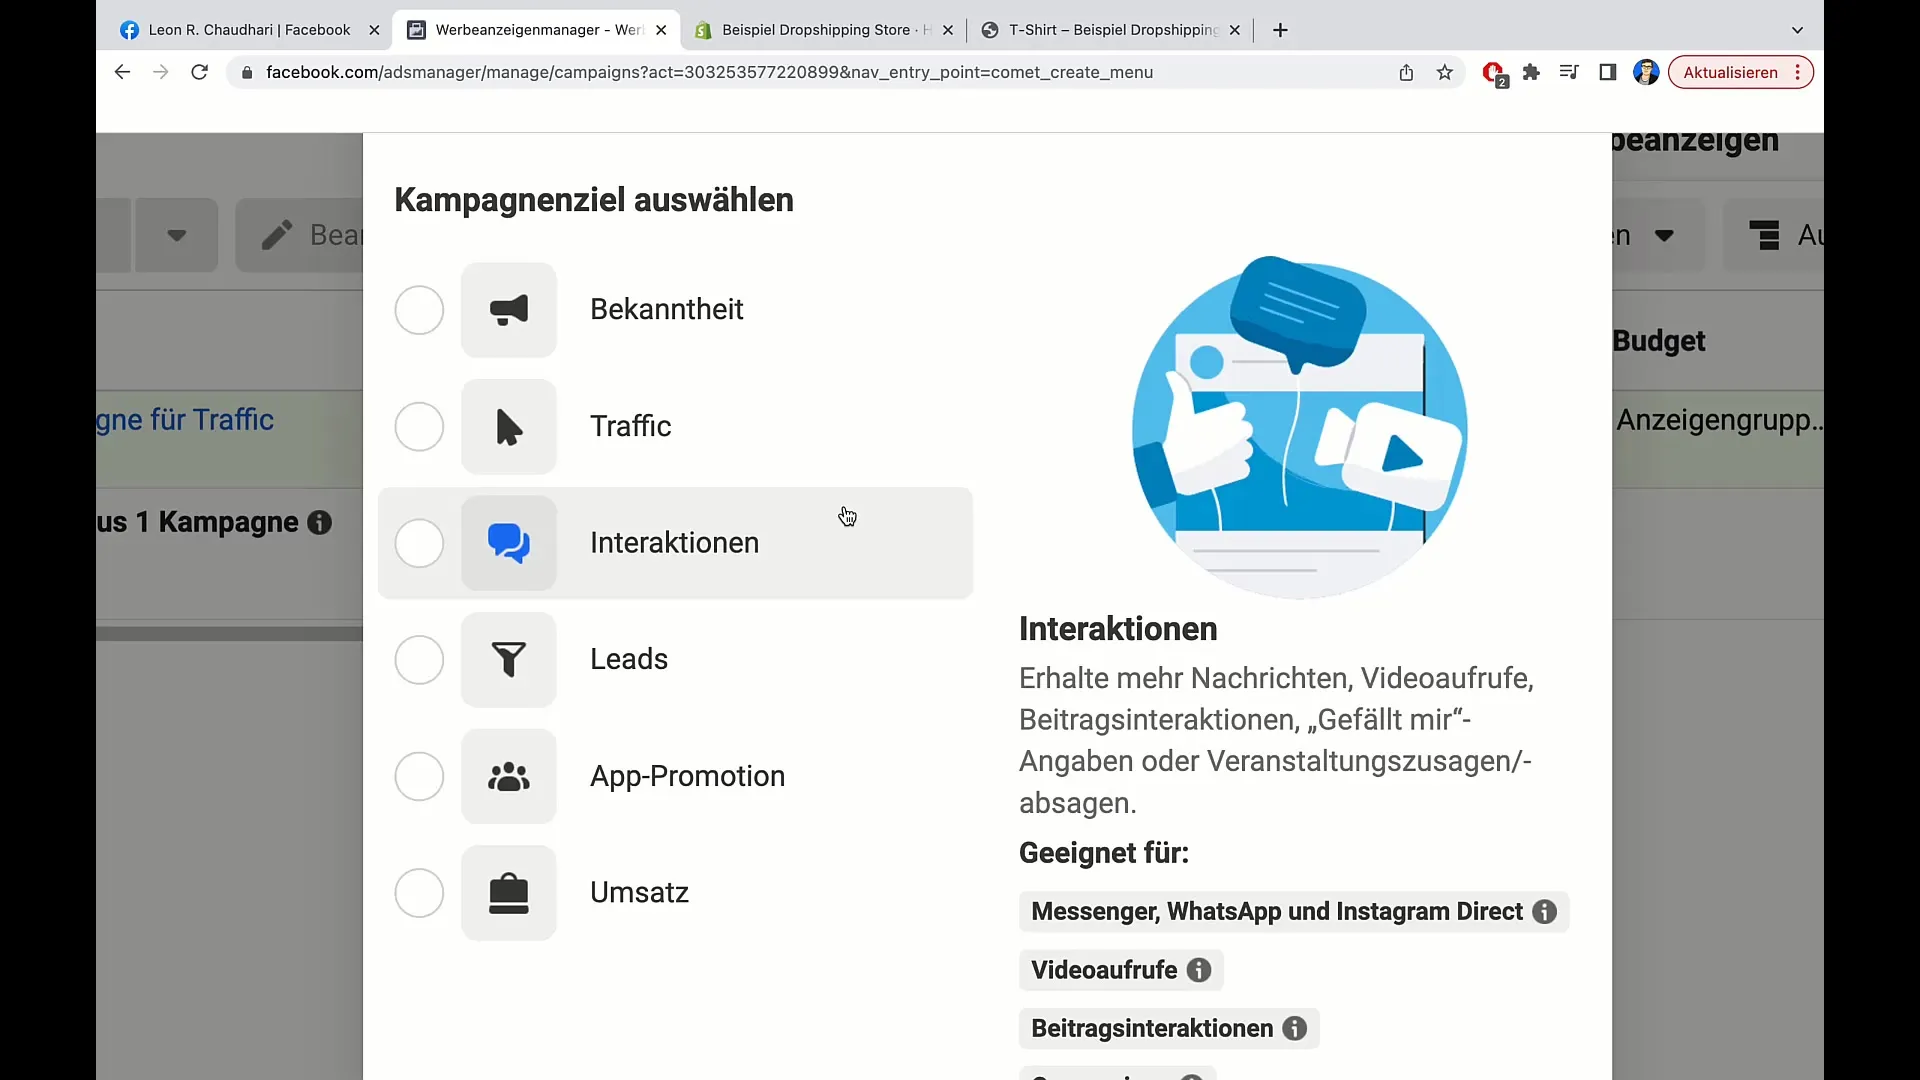
Task: Select the Interaktionen radio button
Action: click(x=419, y=543)
